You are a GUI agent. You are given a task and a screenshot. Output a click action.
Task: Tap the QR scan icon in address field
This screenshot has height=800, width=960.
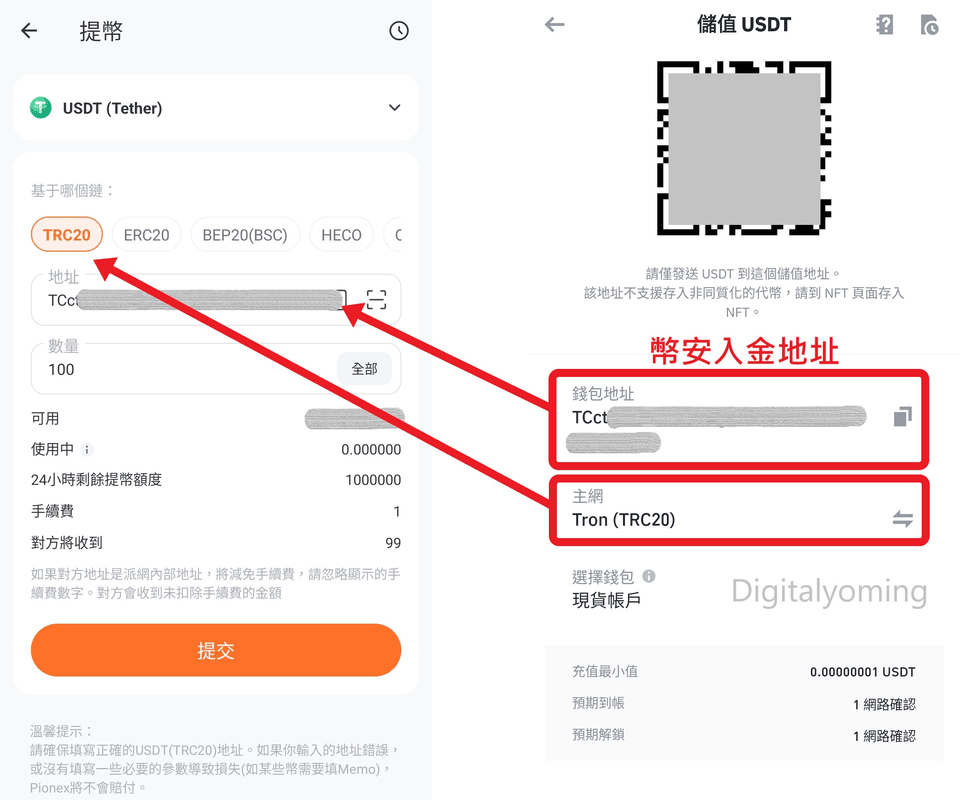(376, 299)
